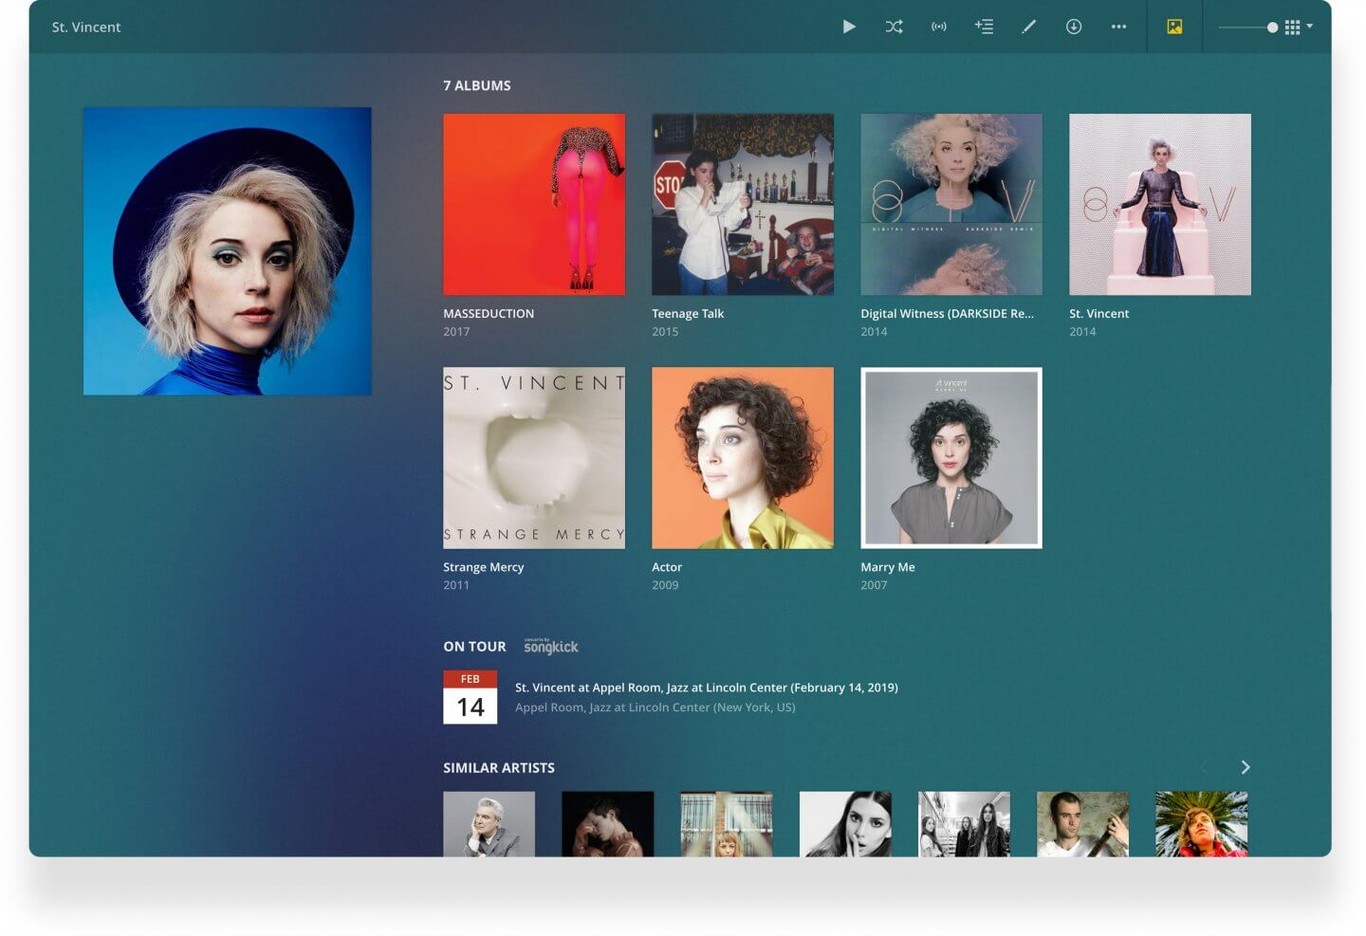Edit artist metadata with pencil icon
Image resolution: width=1366 pixels, height=936 pixels.
[x=1028, y=27]
